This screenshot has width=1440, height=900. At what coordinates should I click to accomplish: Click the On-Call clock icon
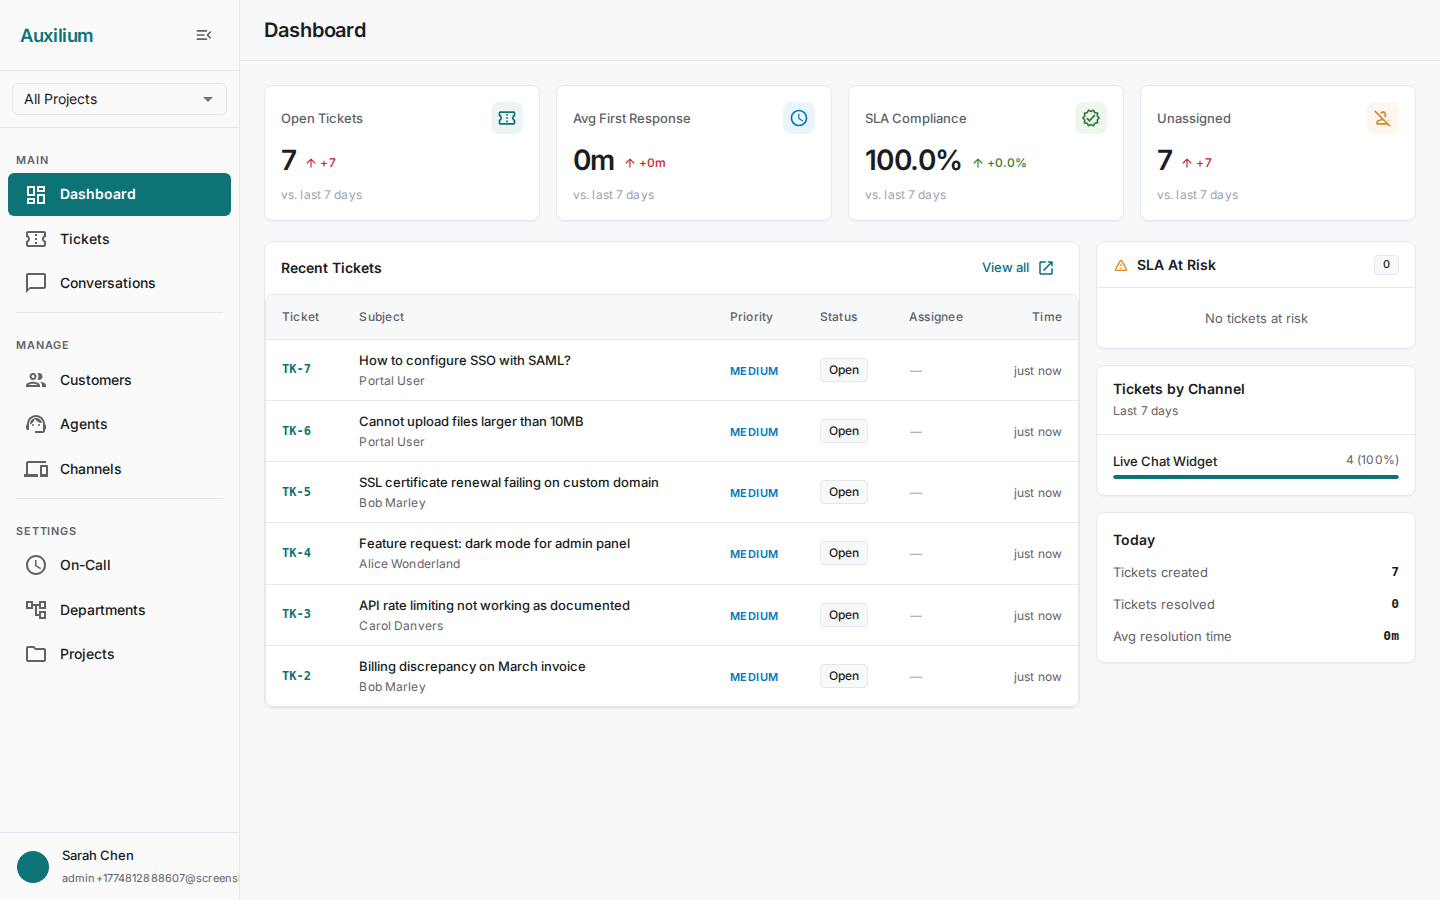[x=36, y=565]
